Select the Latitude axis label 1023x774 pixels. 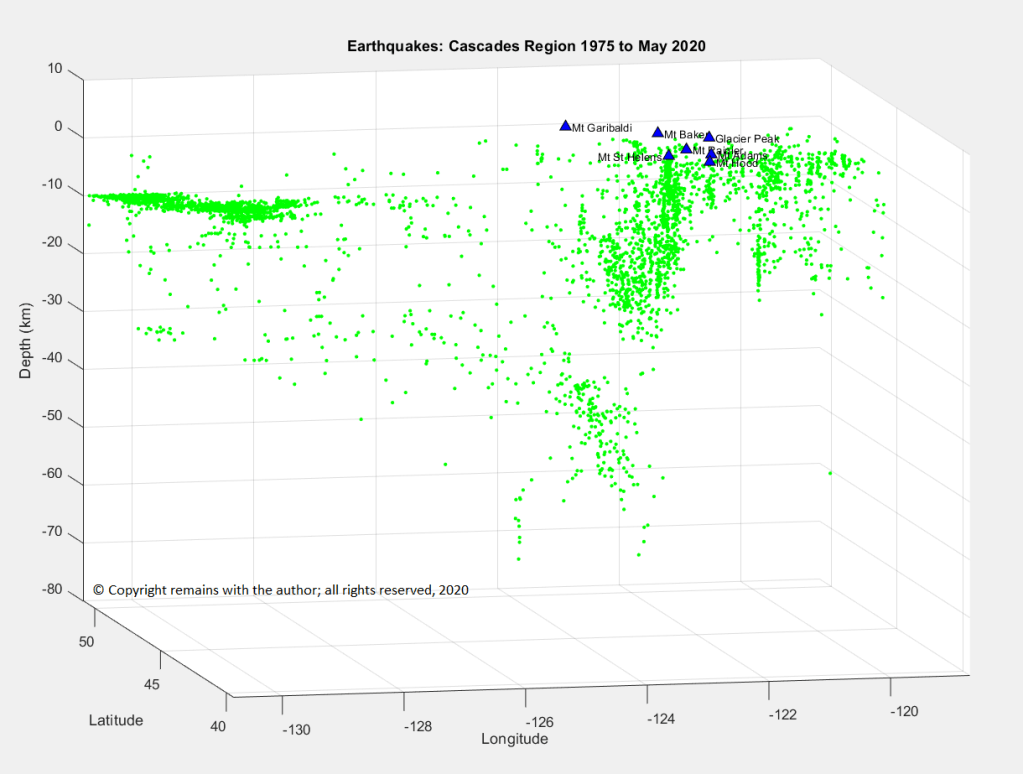116,720
